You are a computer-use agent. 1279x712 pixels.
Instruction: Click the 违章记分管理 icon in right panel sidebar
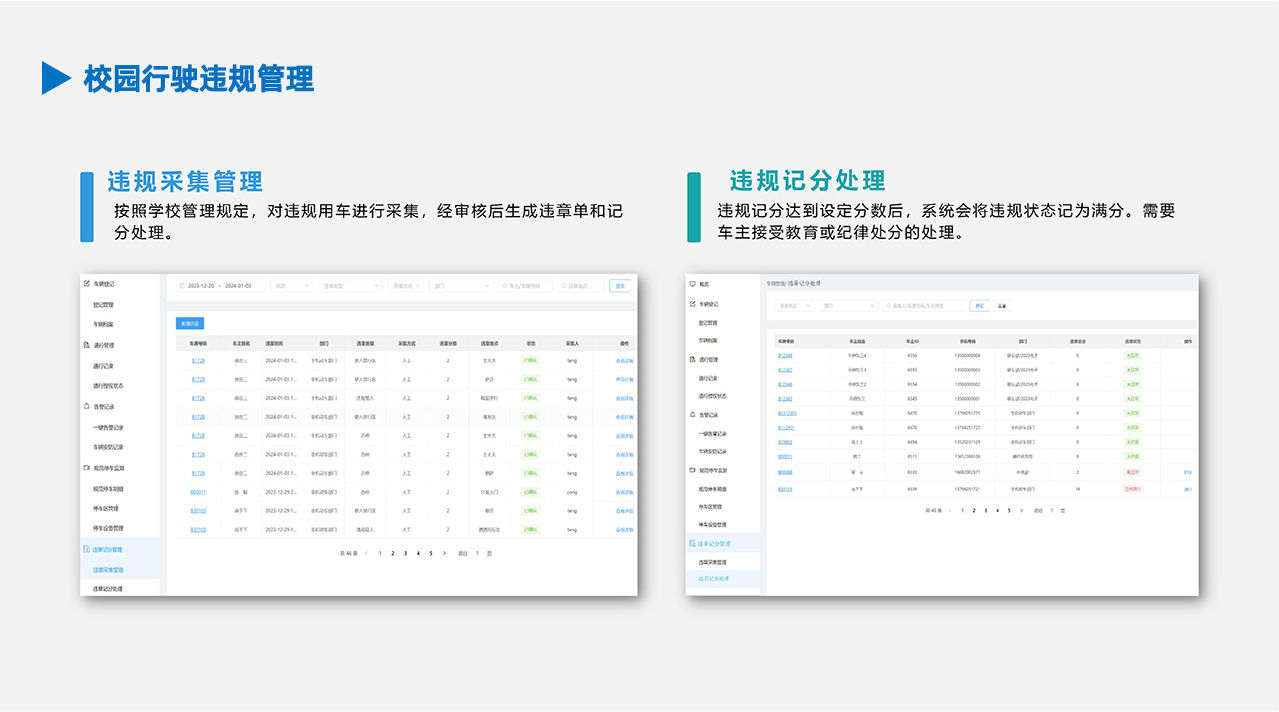[692, 543]
